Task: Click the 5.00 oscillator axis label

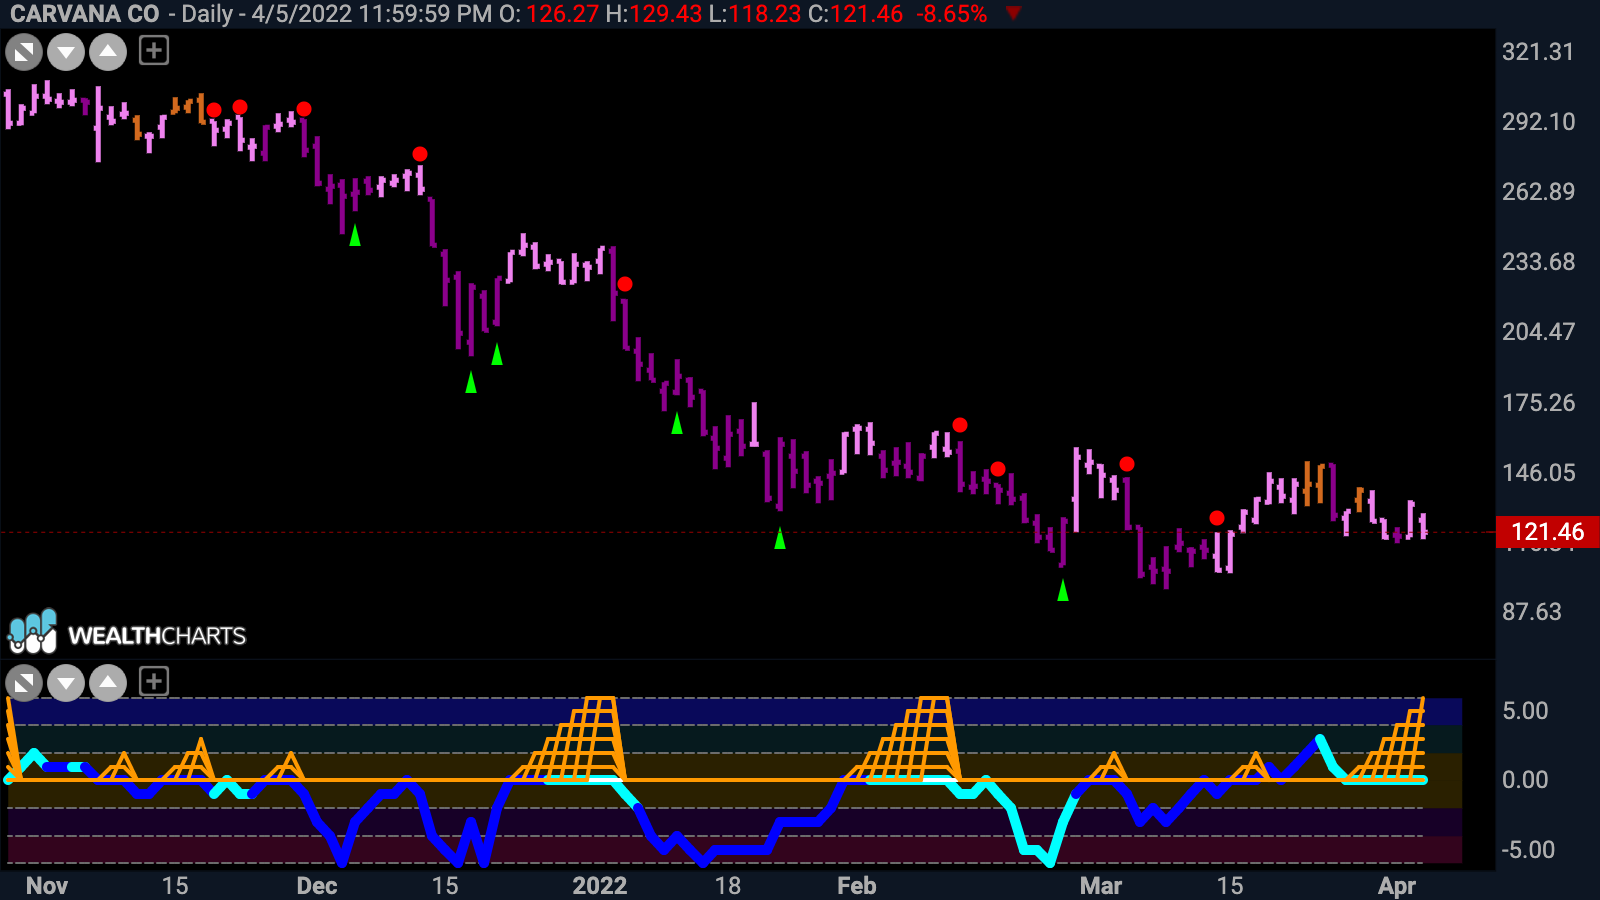Action: click(x=1525, y=711)
